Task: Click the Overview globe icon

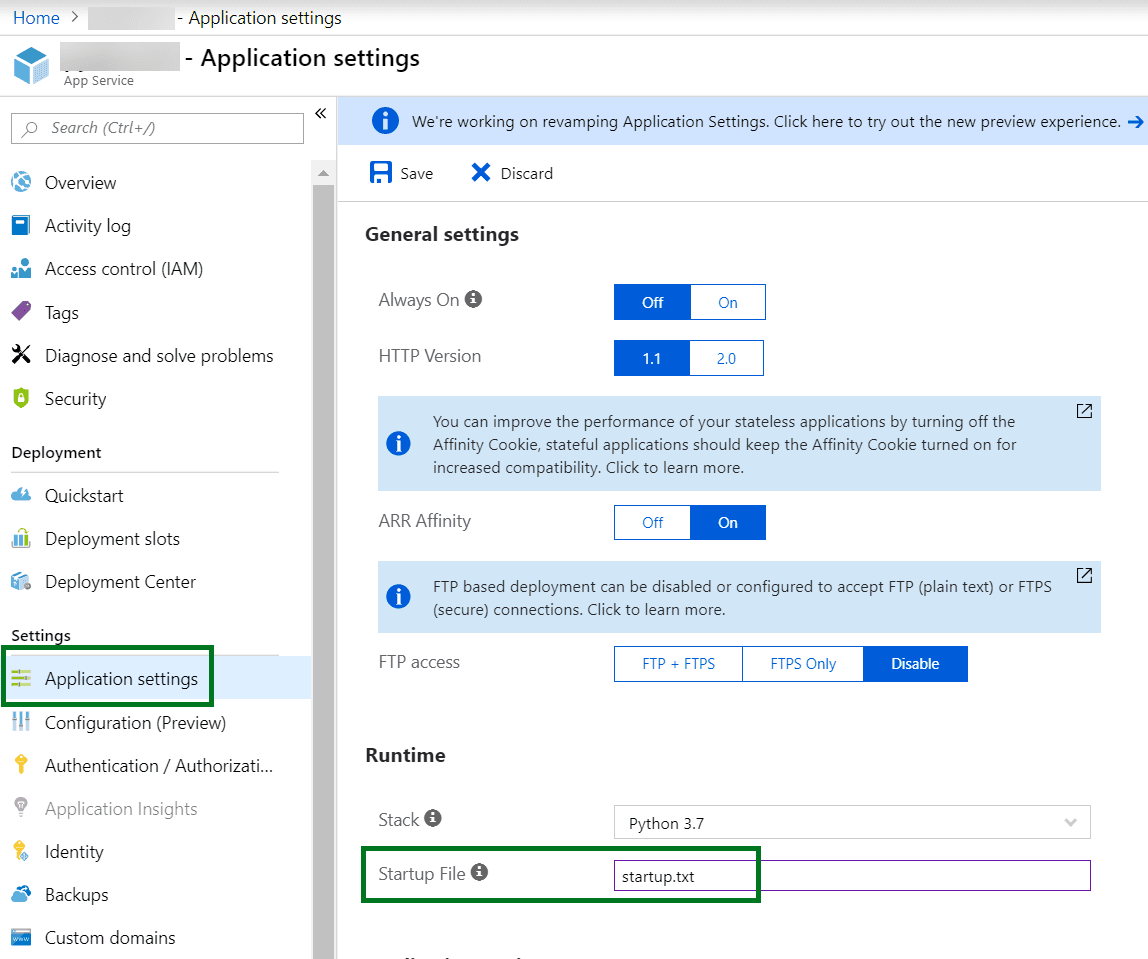Action: pos(21,182)
